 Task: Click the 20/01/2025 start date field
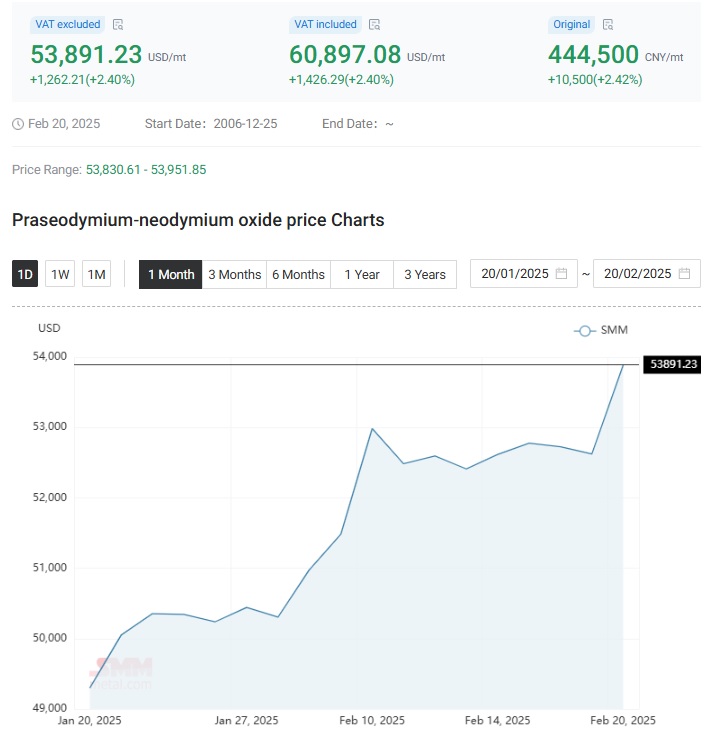click(x=524, y=274)
